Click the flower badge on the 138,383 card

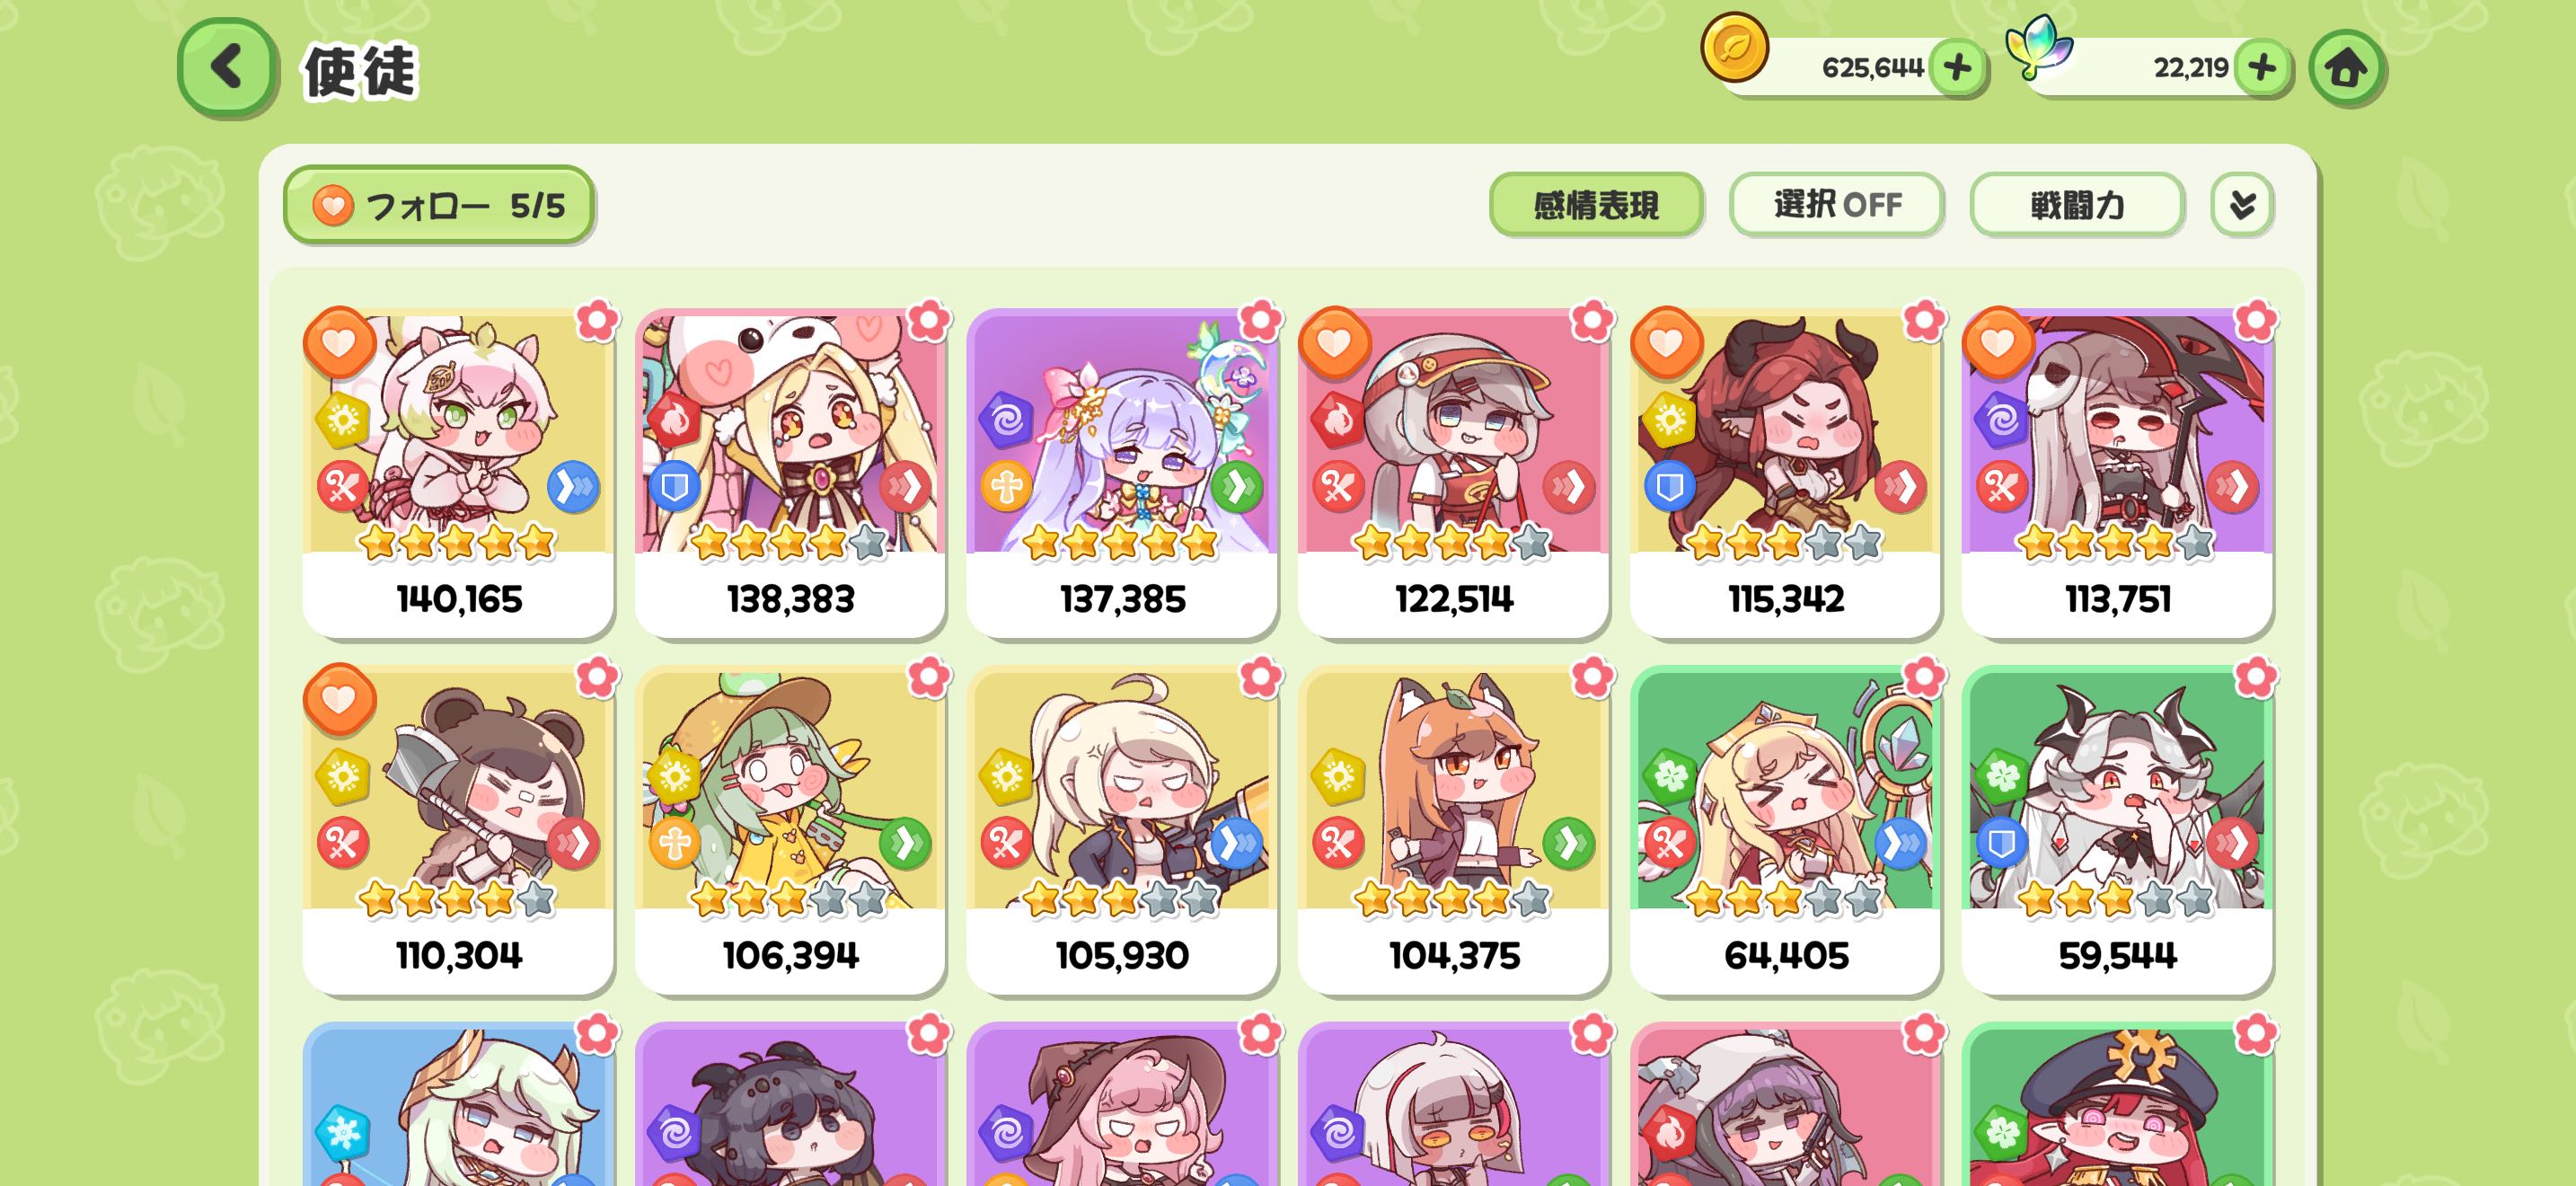coord(928,320)
